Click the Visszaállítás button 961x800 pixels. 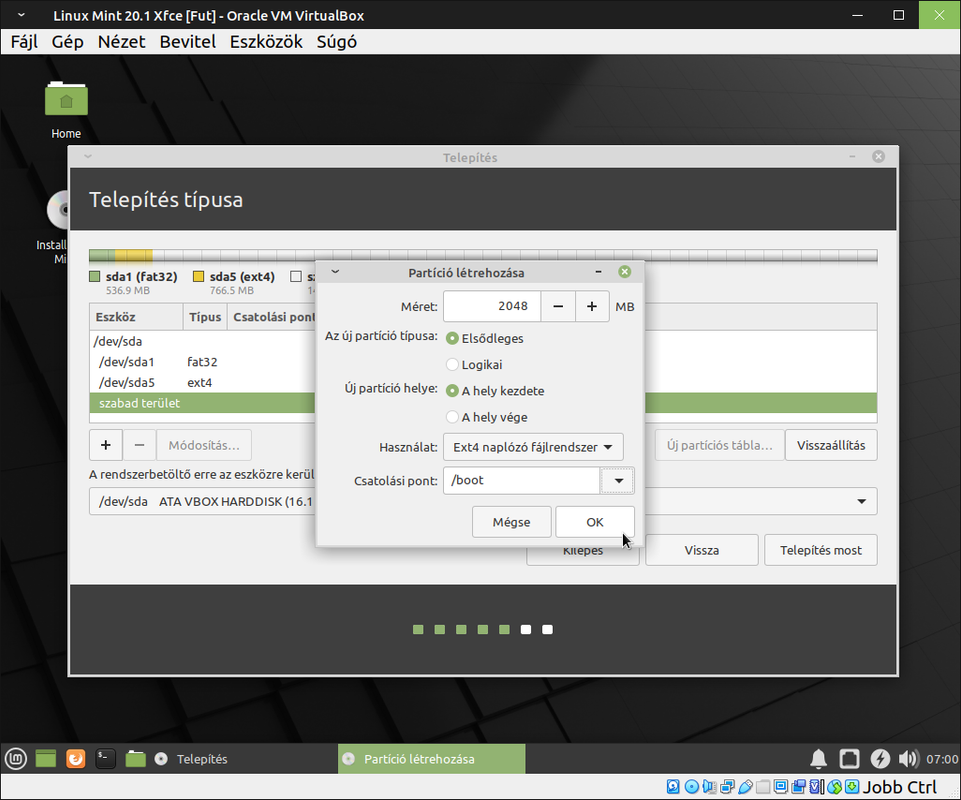click(x=831, y=445)
